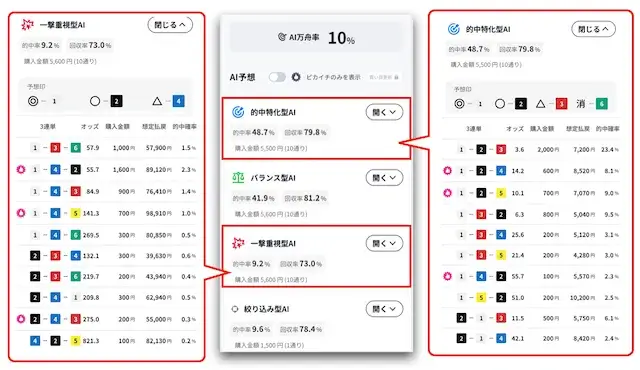Click the AI予想 label
Image resolution: width=640 pixels, height=370 pixels.
pos(242,77)
